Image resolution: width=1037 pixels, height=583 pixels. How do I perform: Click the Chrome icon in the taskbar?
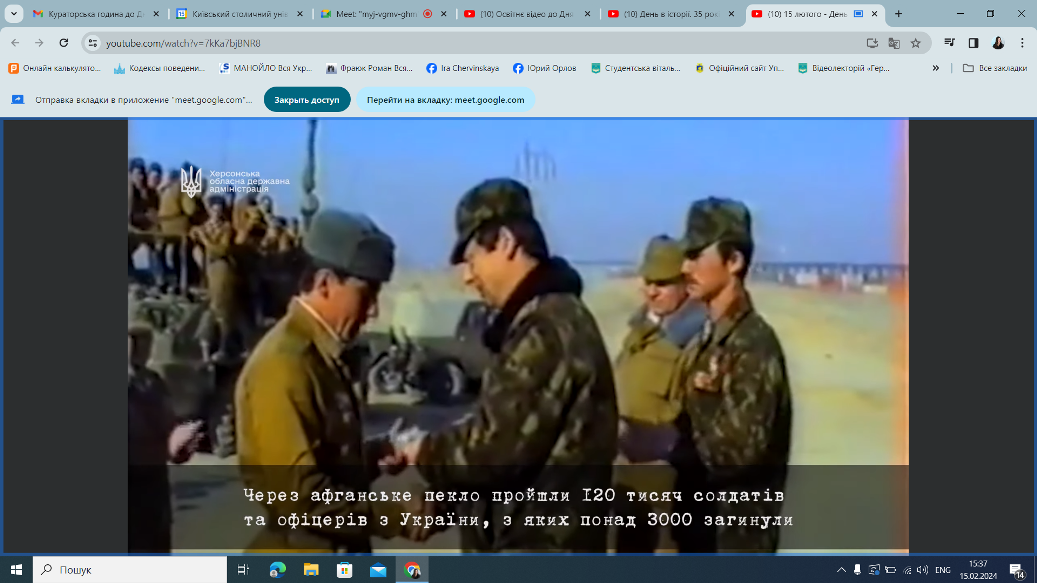[x=412, y=569]
